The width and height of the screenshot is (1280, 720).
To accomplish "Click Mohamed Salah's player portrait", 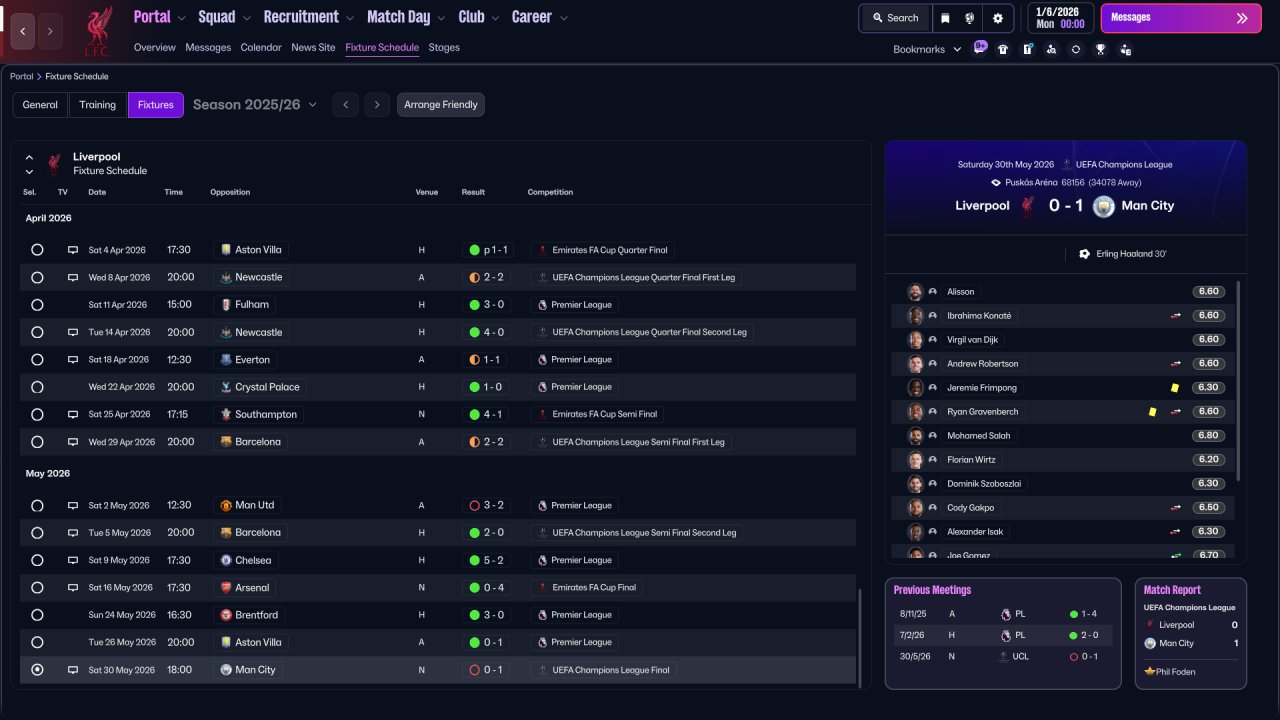I will [915, 436].
